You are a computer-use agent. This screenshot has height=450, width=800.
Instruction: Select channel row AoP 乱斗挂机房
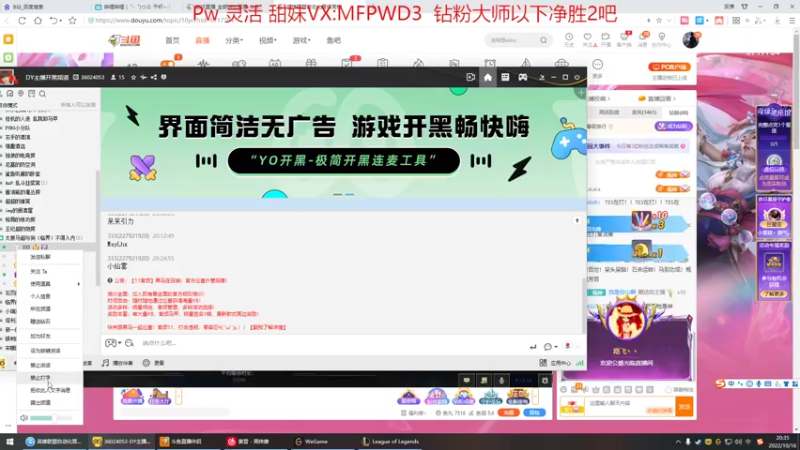26,183
